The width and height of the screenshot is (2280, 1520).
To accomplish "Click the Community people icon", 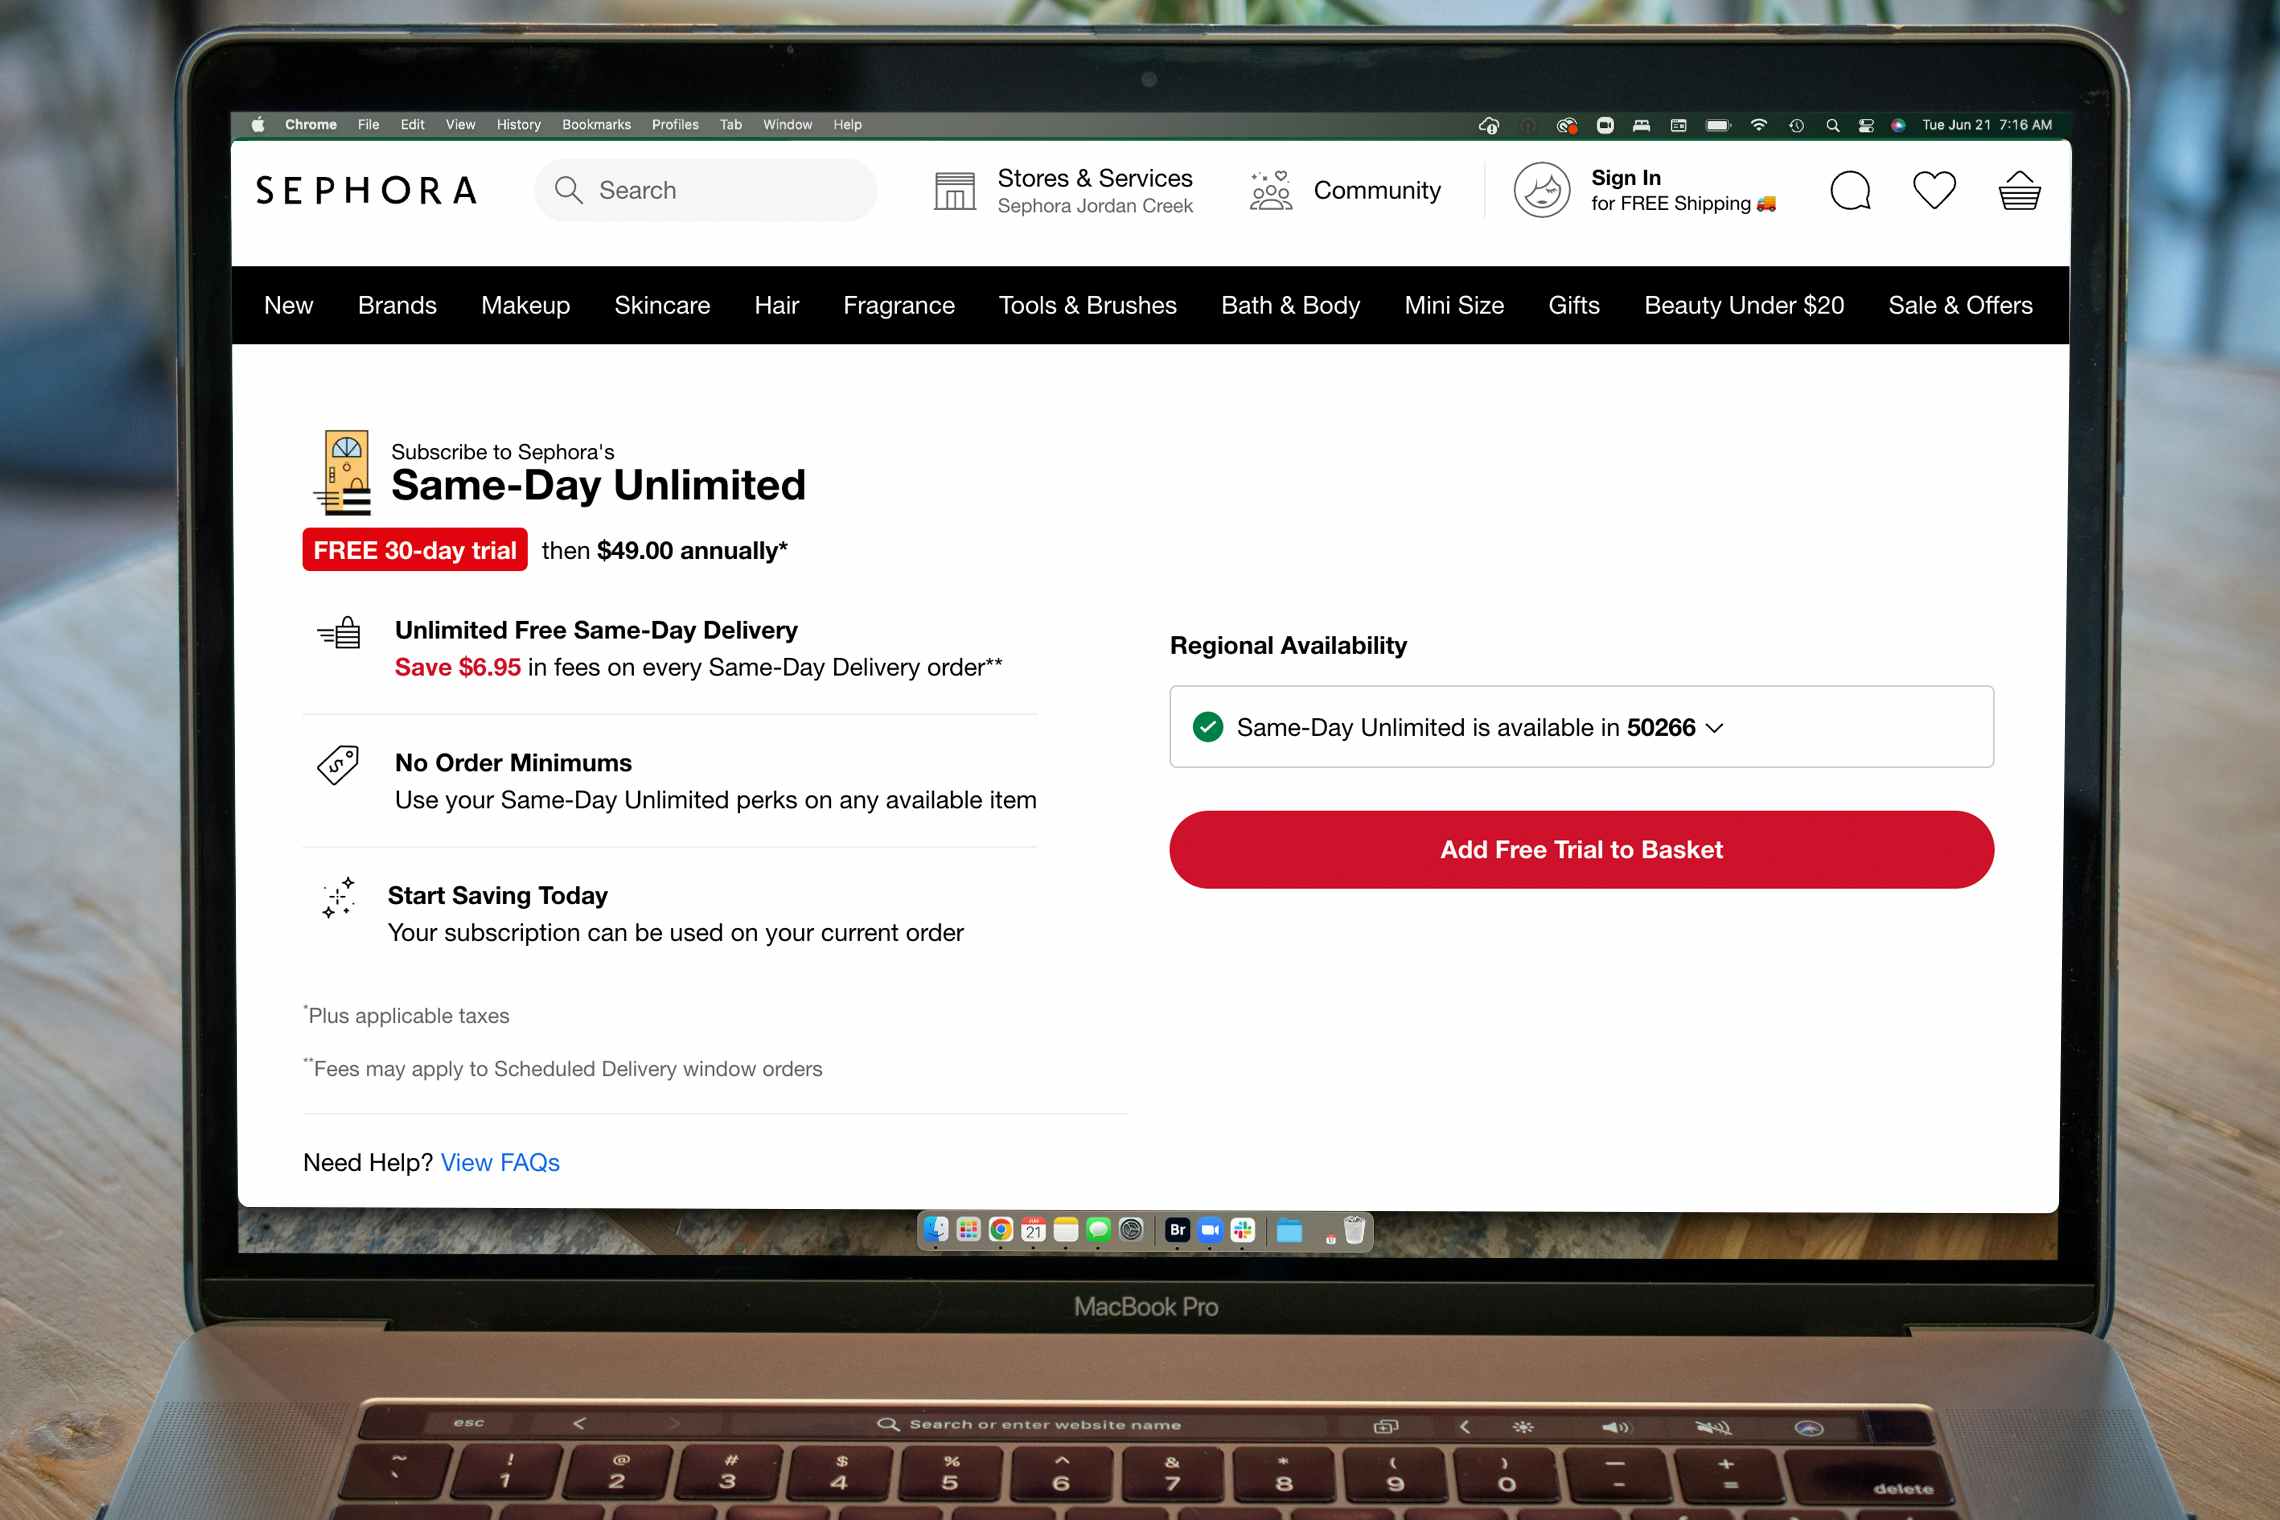I will (x=1274, y=190).
